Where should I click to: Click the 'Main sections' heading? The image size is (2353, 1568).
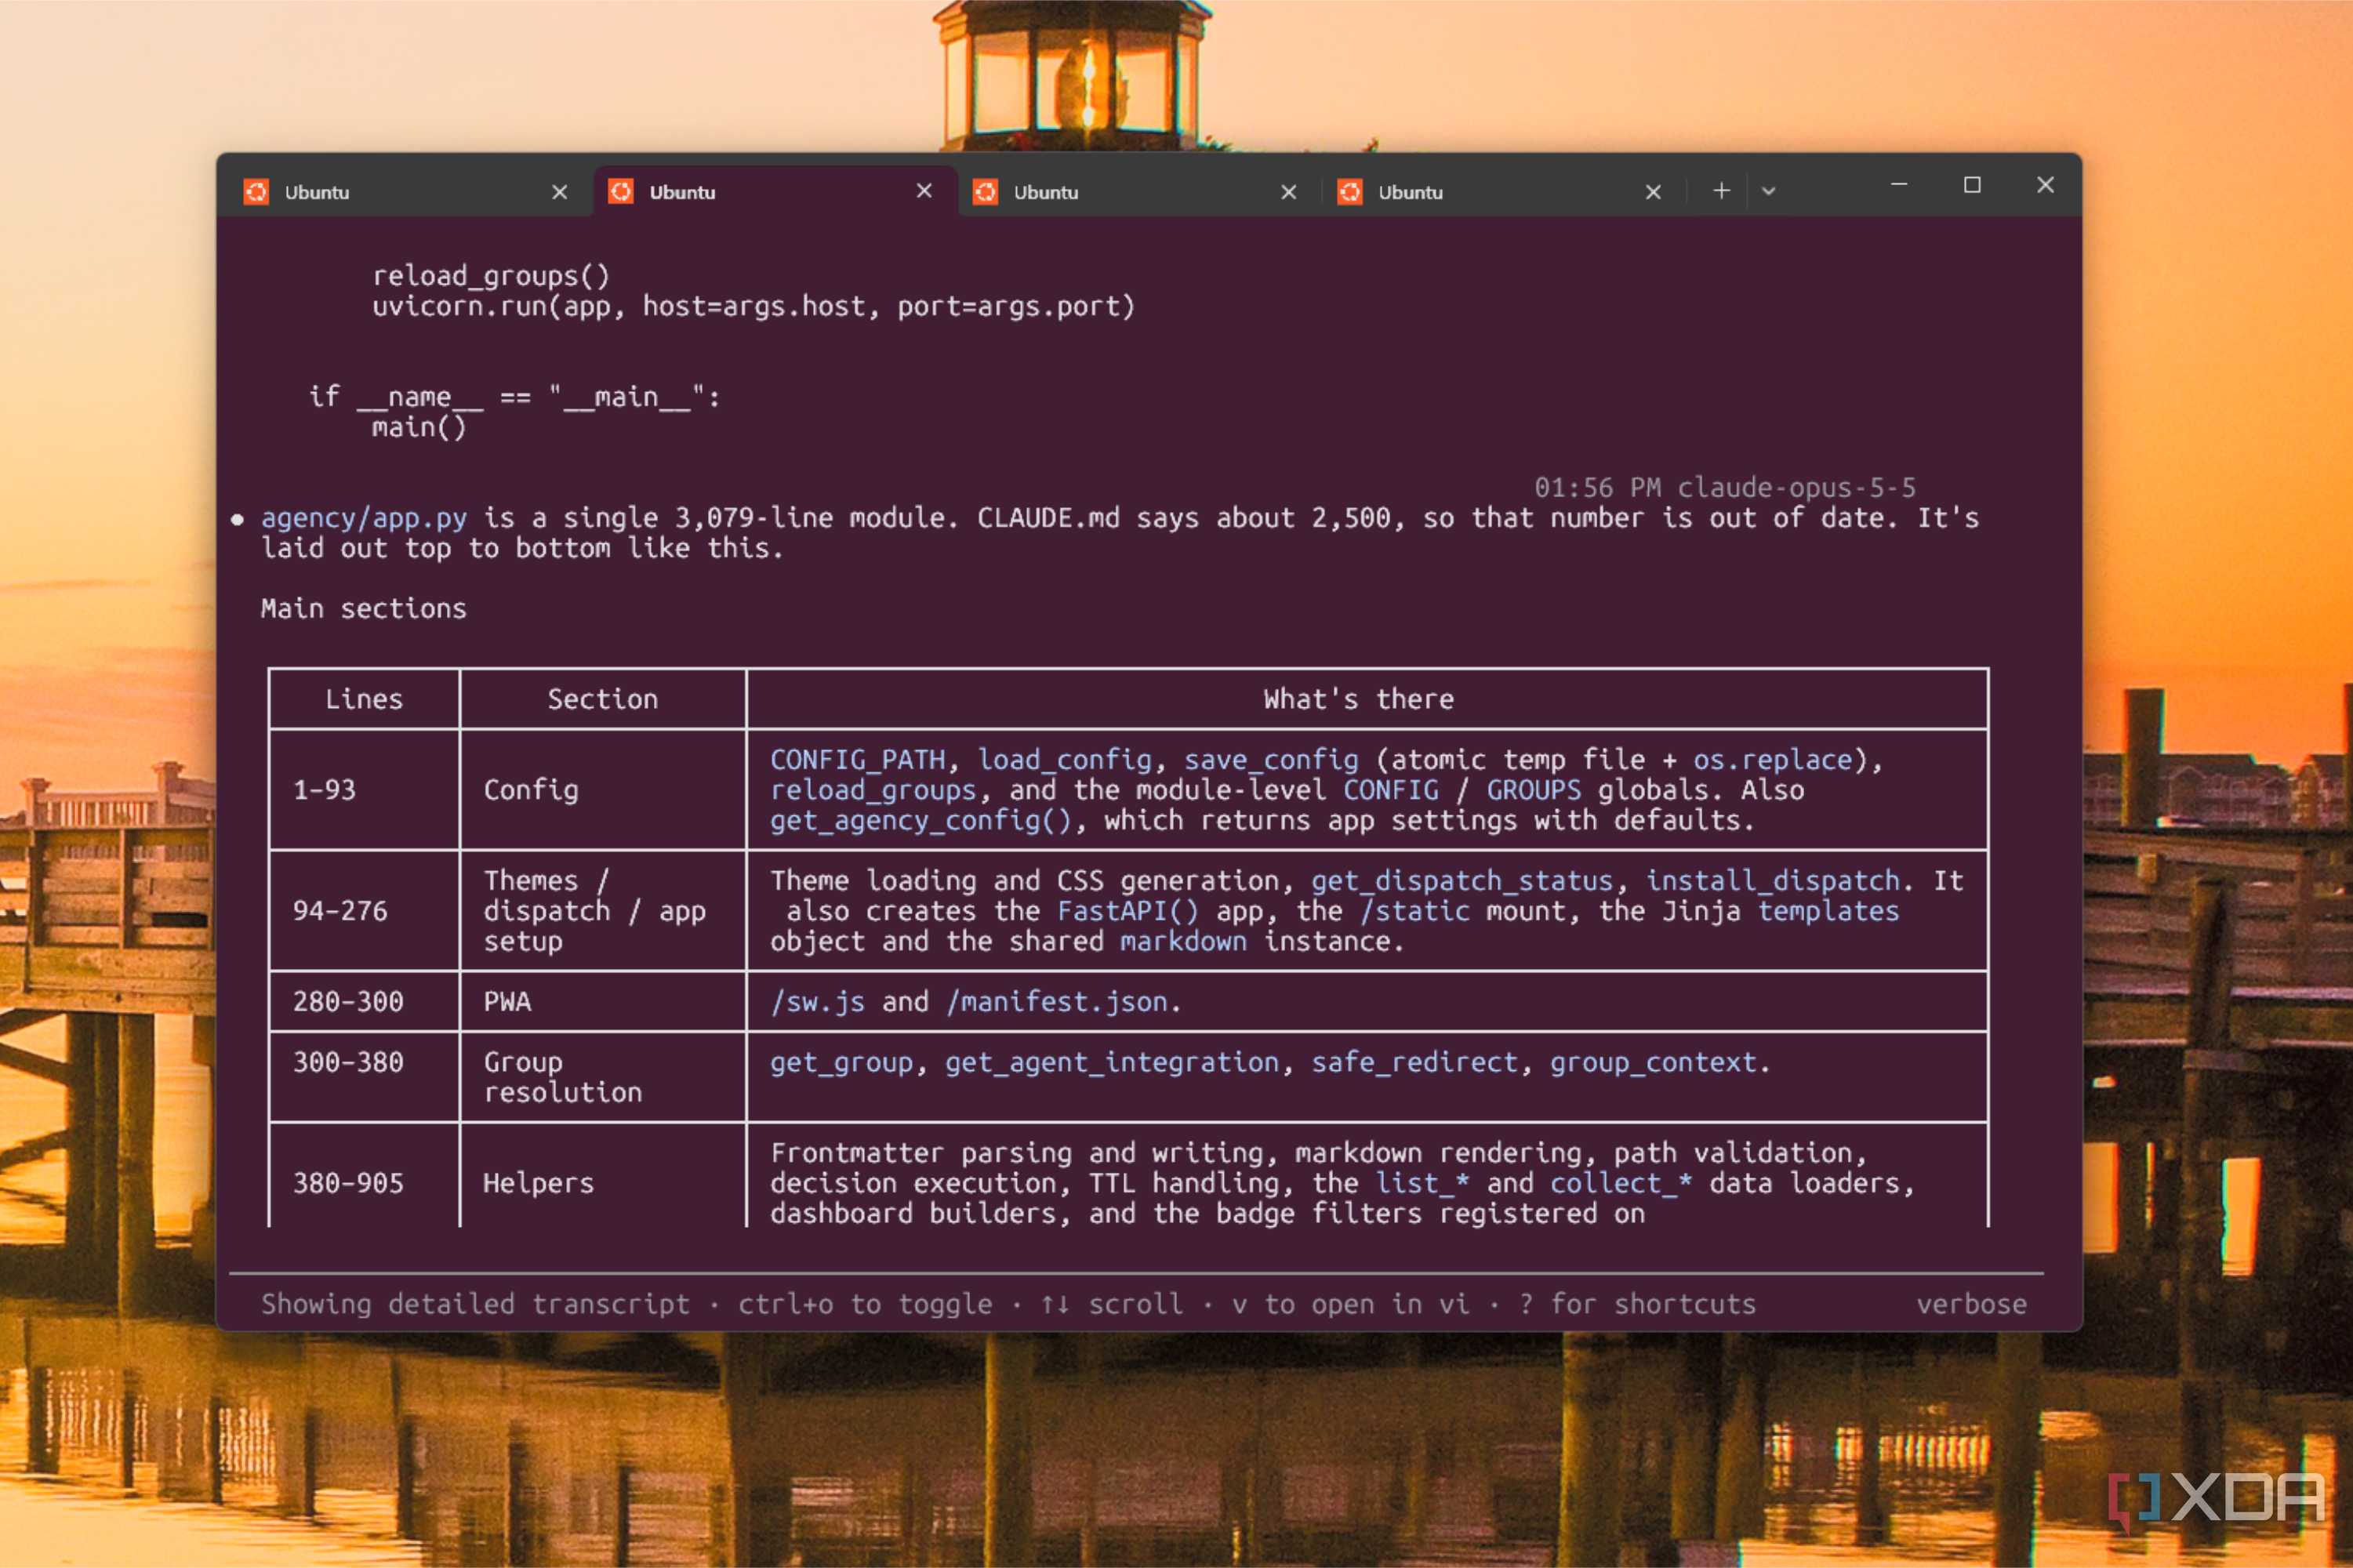(364, 609)
